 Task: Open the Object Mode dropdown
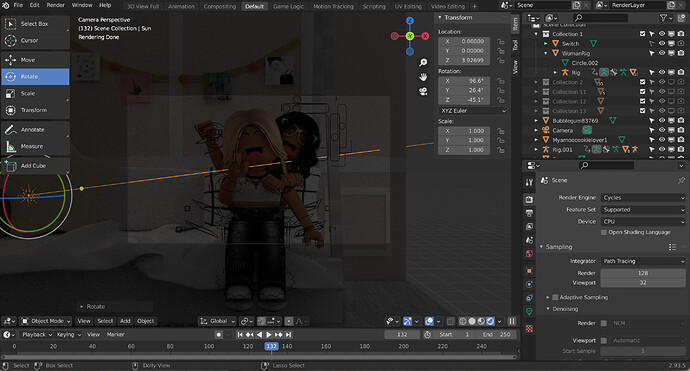[46, 321]
